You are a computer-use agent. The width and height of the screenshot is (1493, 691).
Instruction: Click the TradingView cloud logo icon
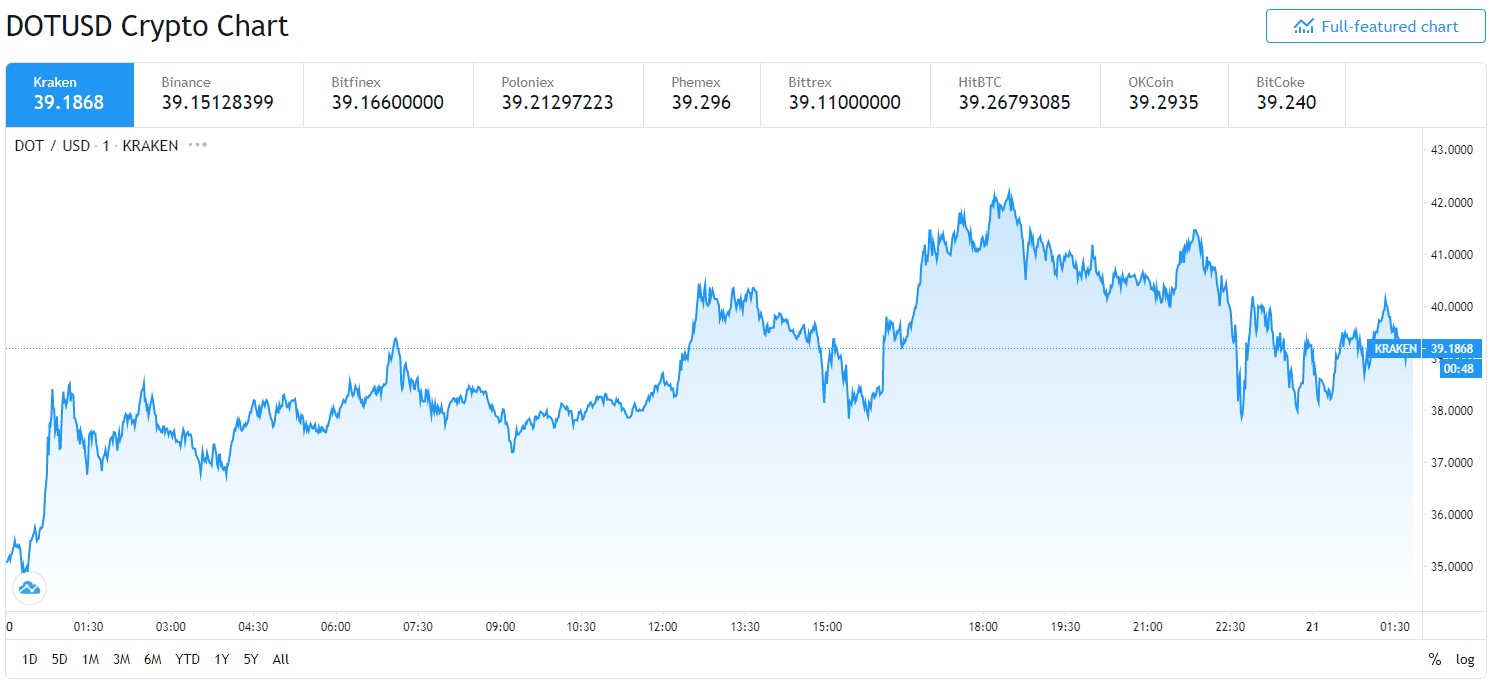pos(29,587)
